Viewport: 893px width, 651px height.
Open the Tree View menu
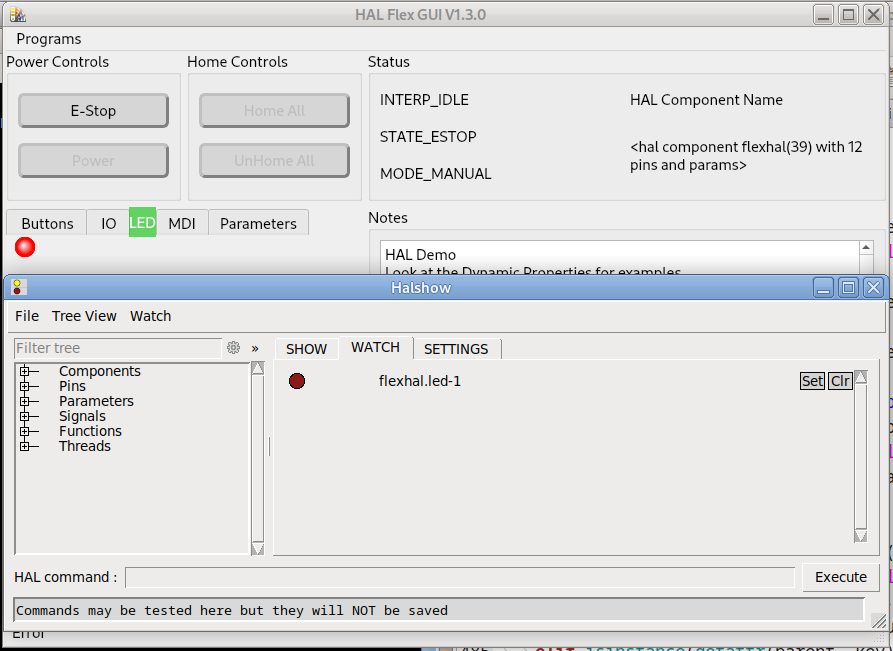tap(84, 316)
